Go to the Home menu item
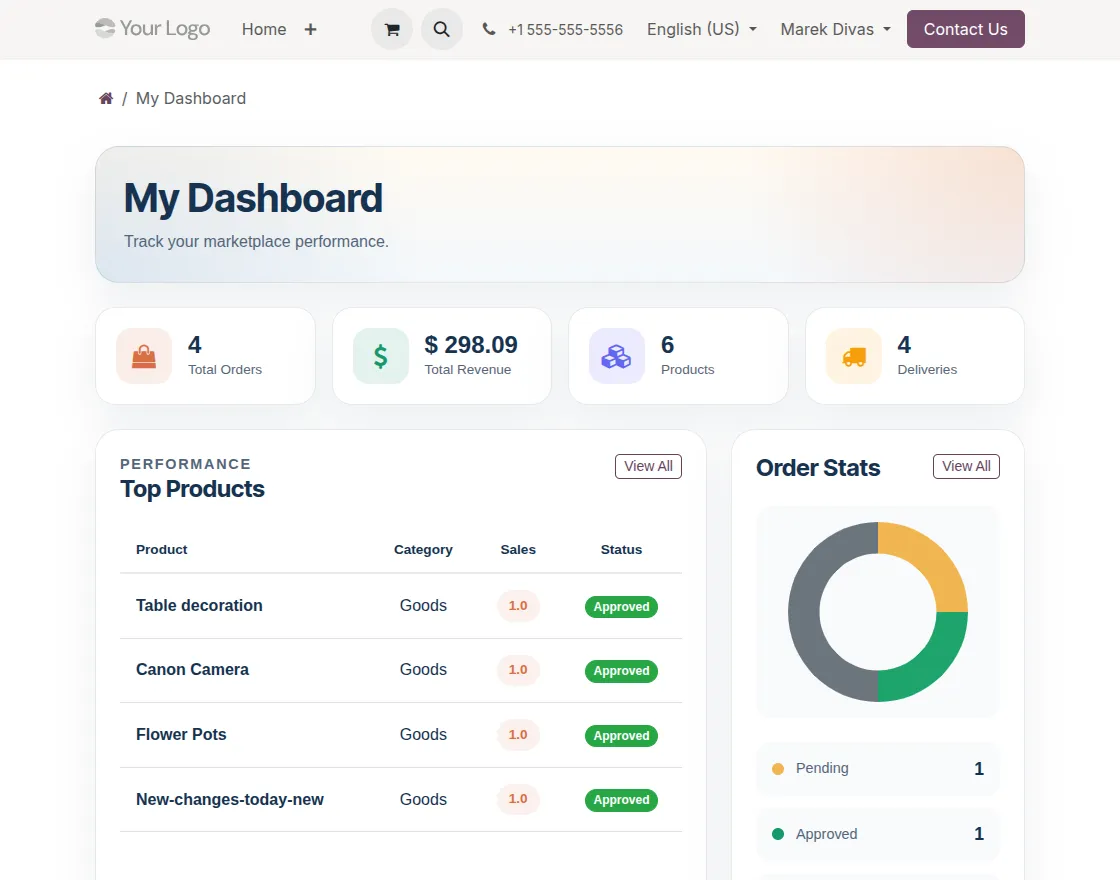1120x880 pixels. (264, 29)
